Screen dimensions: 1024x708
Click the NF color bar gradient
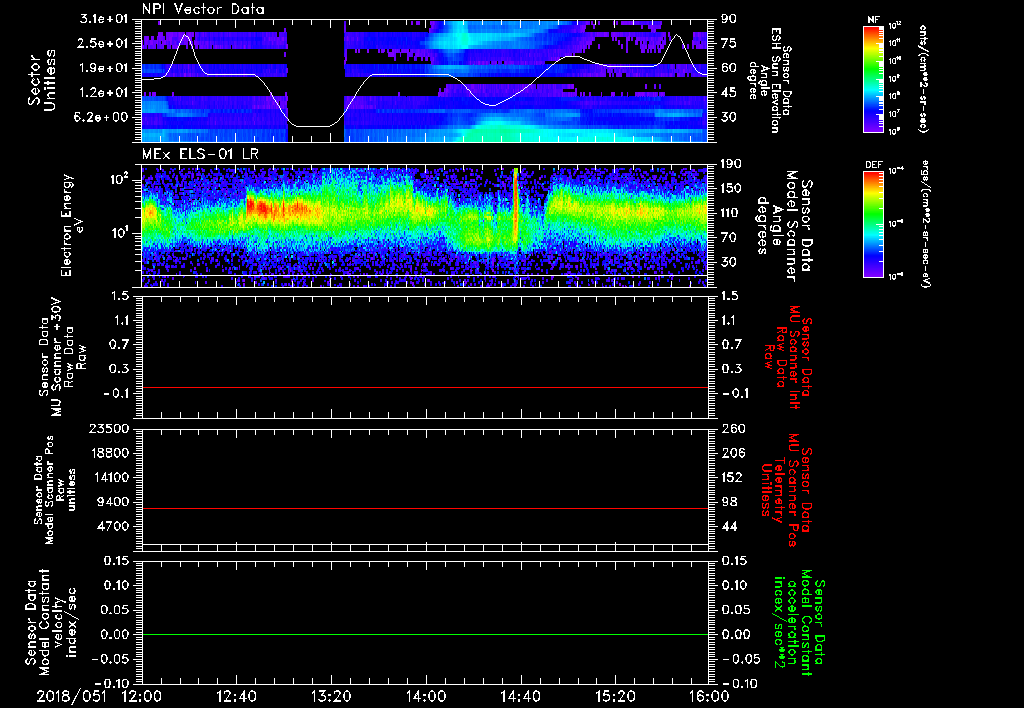[873, 78]
